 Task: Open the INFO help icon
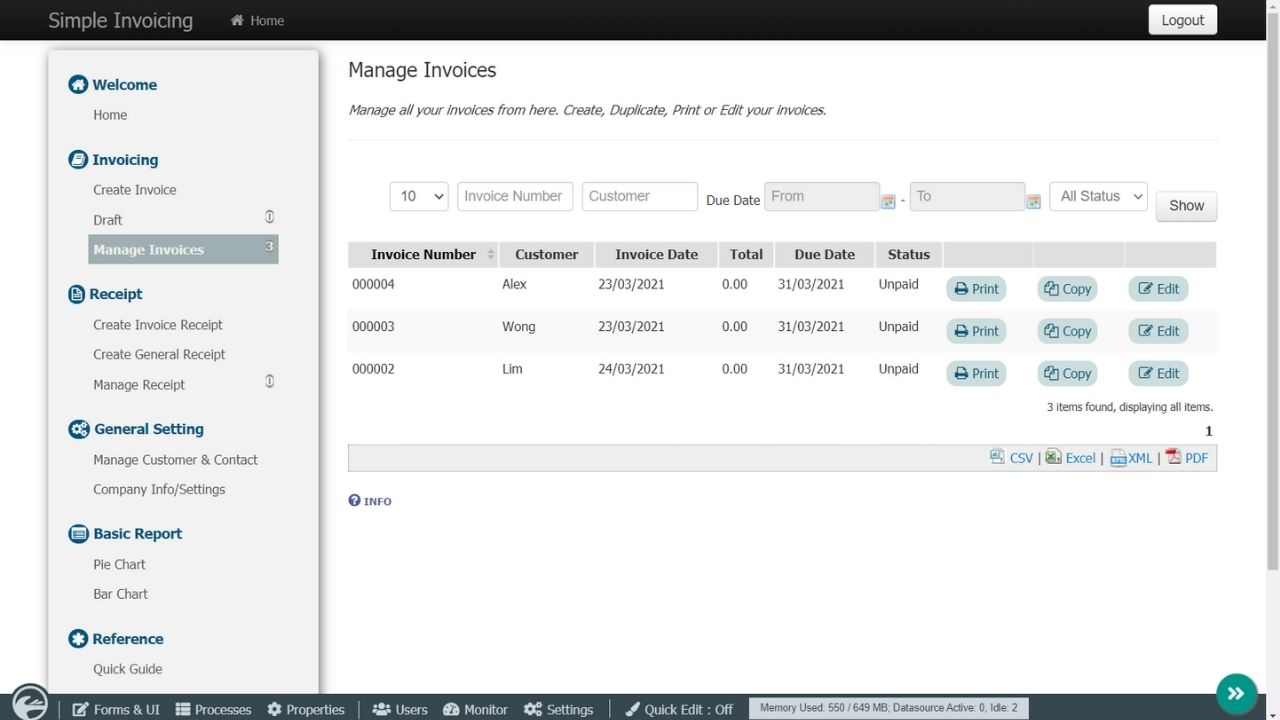(370, 501)
